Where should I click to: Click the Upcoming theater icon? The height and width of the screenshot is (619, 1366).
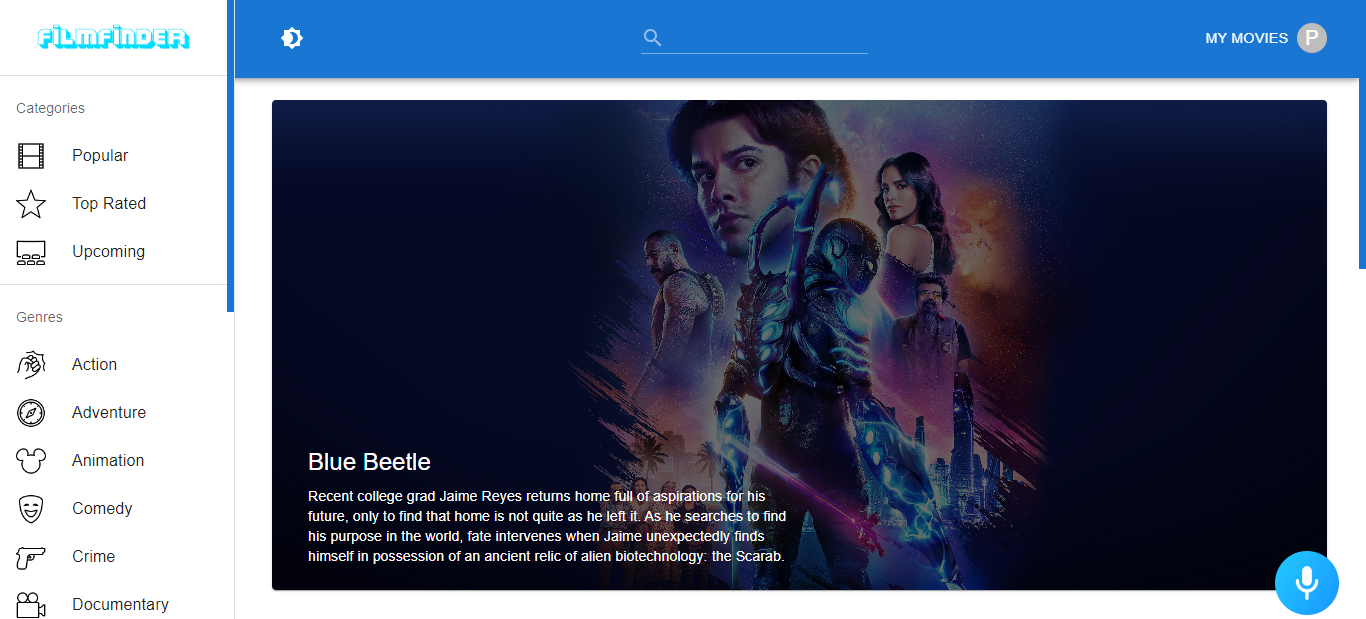pyautogui.click(x=31, y=252)
